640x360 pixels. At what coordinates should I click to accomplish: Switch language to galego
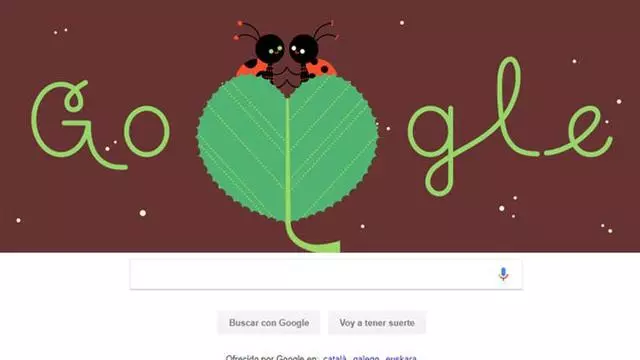pyautogui.click(x=366, y=358)
